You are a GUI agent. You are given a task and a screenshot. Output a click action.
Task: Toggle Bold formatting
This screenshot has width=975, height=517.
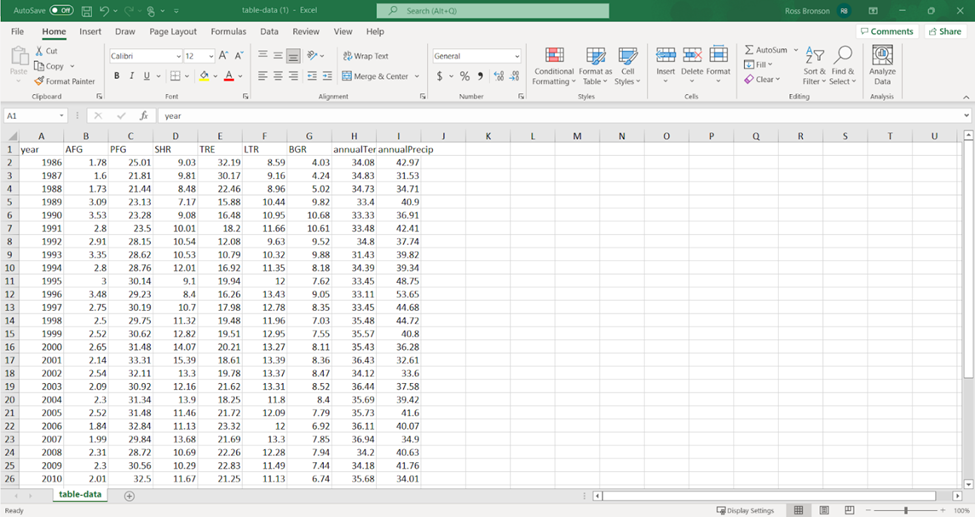(117, 76)
